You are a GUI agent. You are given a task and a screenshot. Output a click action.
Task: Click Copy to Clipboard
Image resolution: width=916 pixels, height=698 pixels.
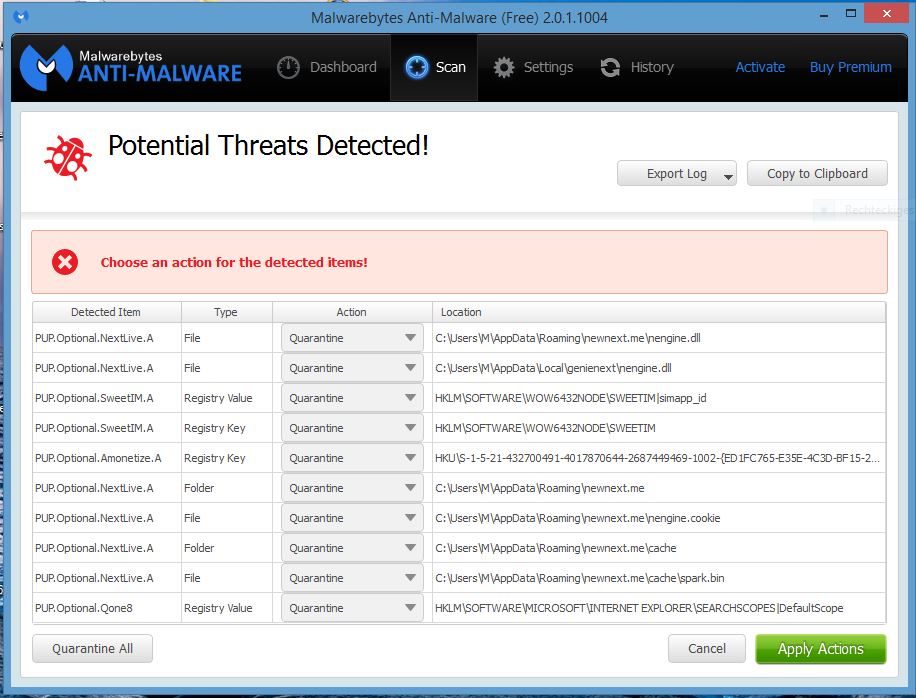pos(817,173)
